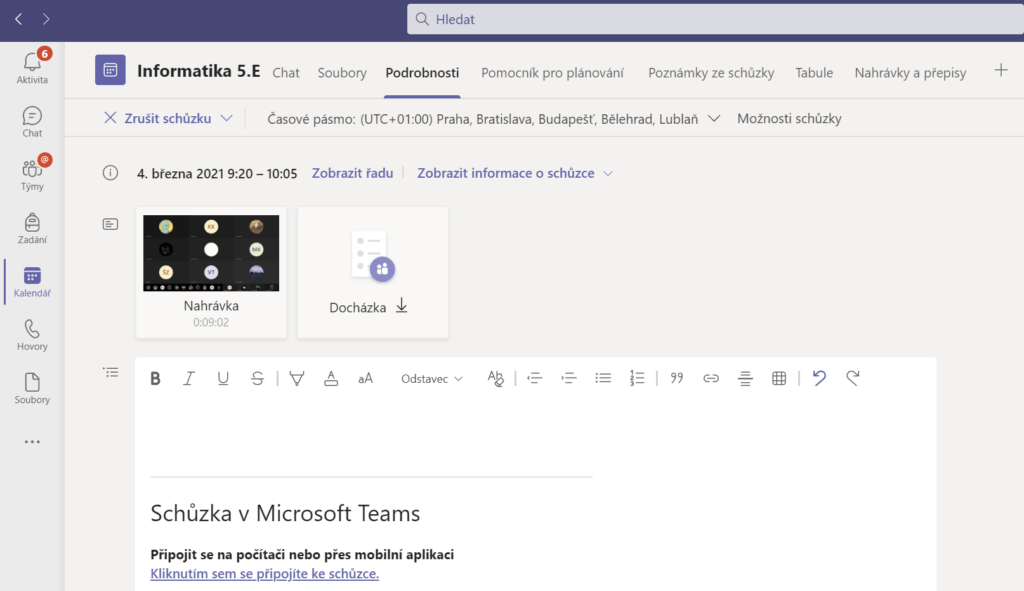Click the Hledat search field
The height and width of the screenshot is (591, 1024).
(x=715, y=19)
